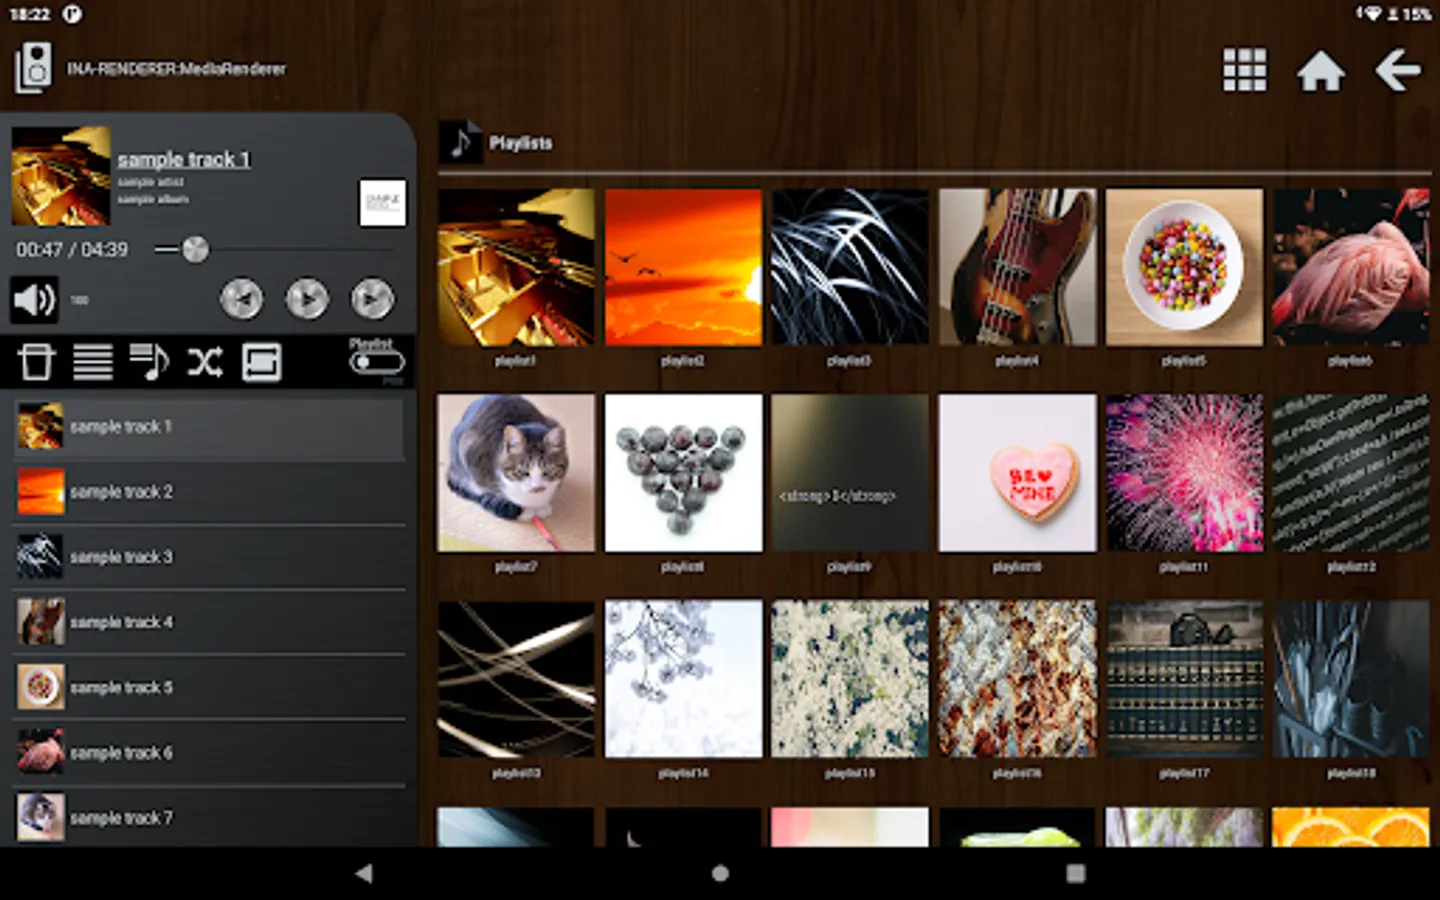Open playlist16 rusty texture thumbnail
Image resolution: width=1440 pixels, height=900 pixels.
(1017, 679)
